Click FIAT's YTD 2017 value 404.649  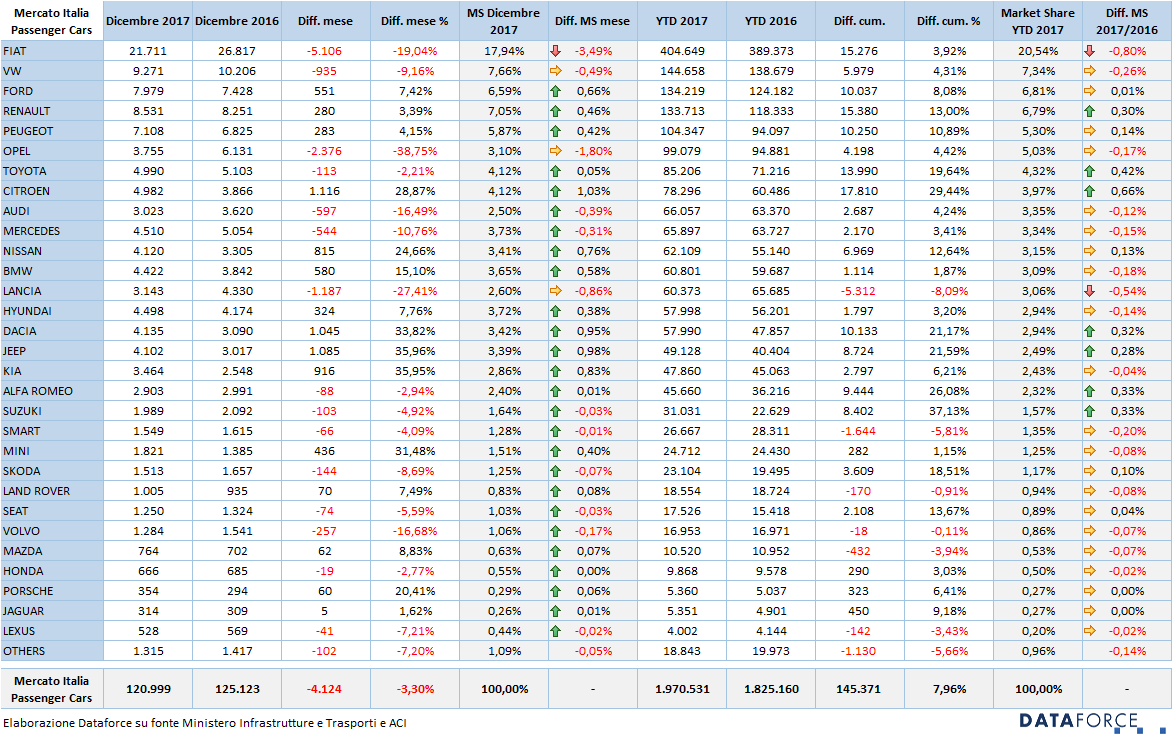pyautogui.click(x=682, y=51)
